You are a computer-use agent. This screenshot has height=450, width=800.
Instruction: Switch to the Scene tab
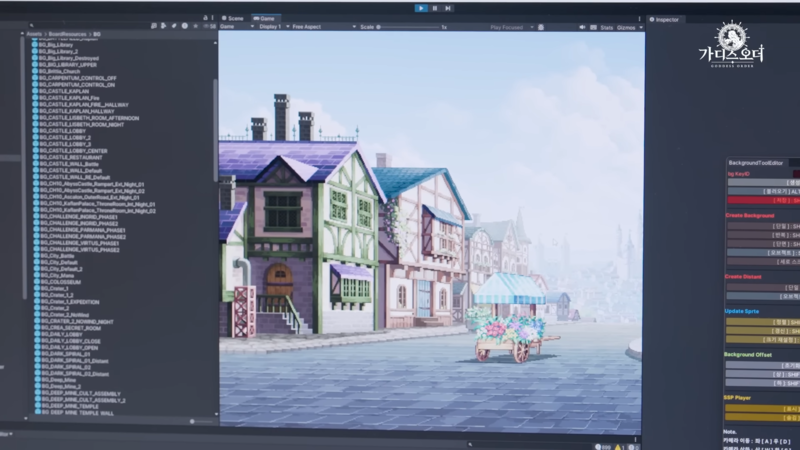(x=234, y=18)
